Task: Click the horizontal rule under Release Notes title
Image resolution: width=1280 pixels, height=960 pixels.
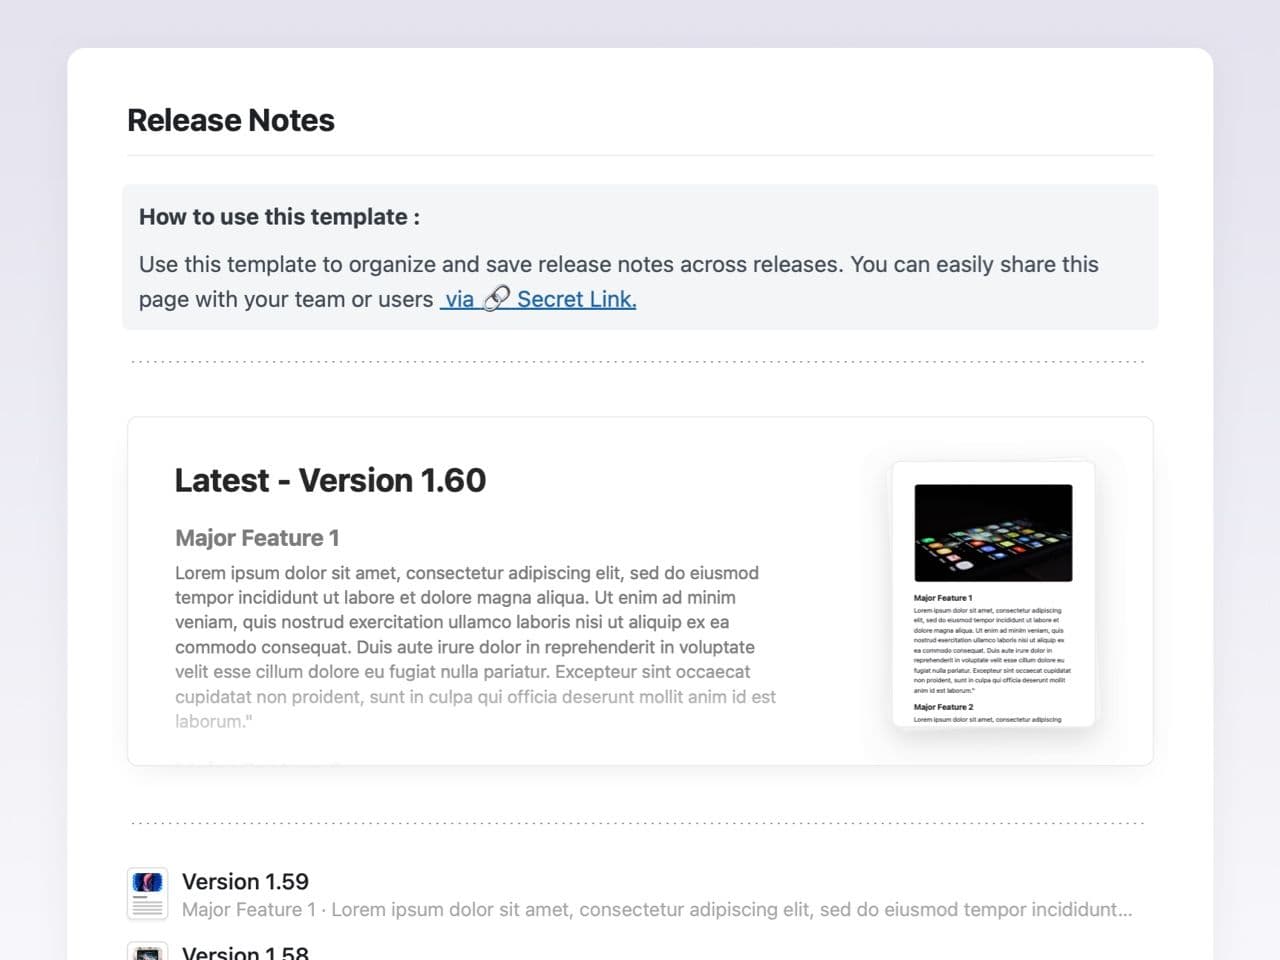Action: [640, 156]
